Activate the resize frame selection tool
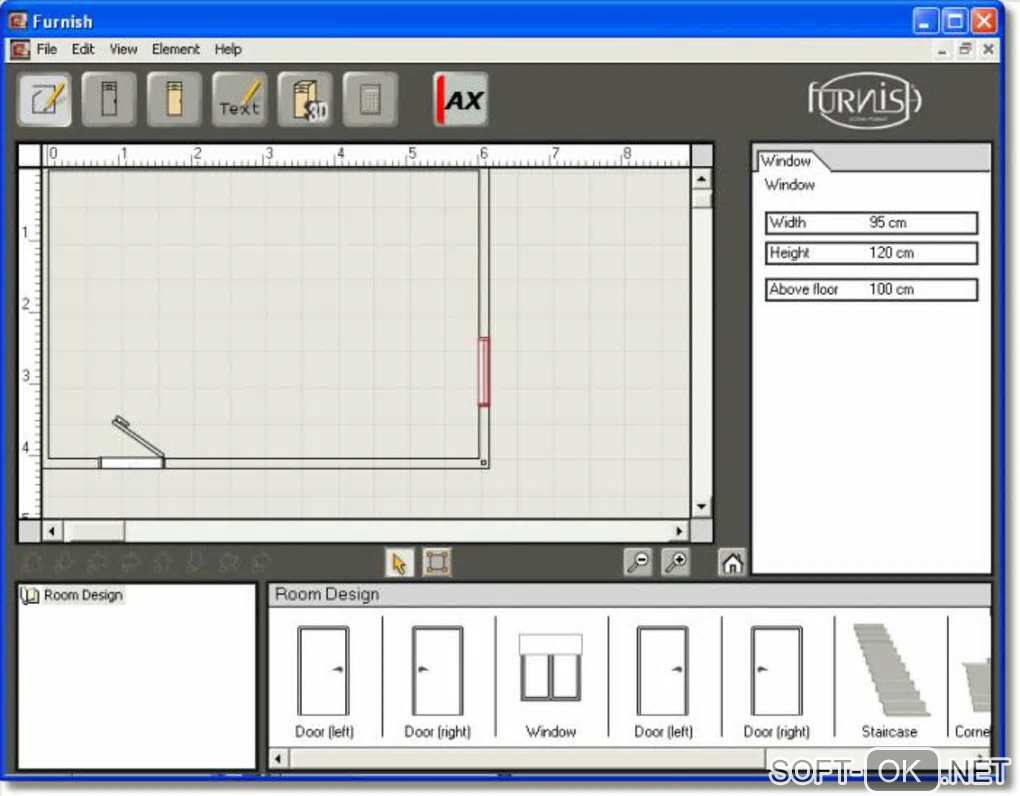The height and width of the screenshot is (796, 1020). pos(436,563)
